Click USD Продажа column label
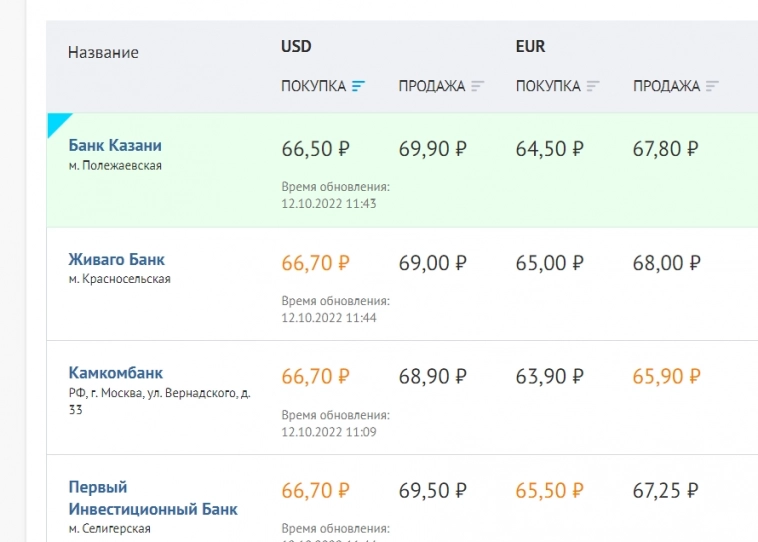Screen dimensions: 758x542 tap(431, 87)
